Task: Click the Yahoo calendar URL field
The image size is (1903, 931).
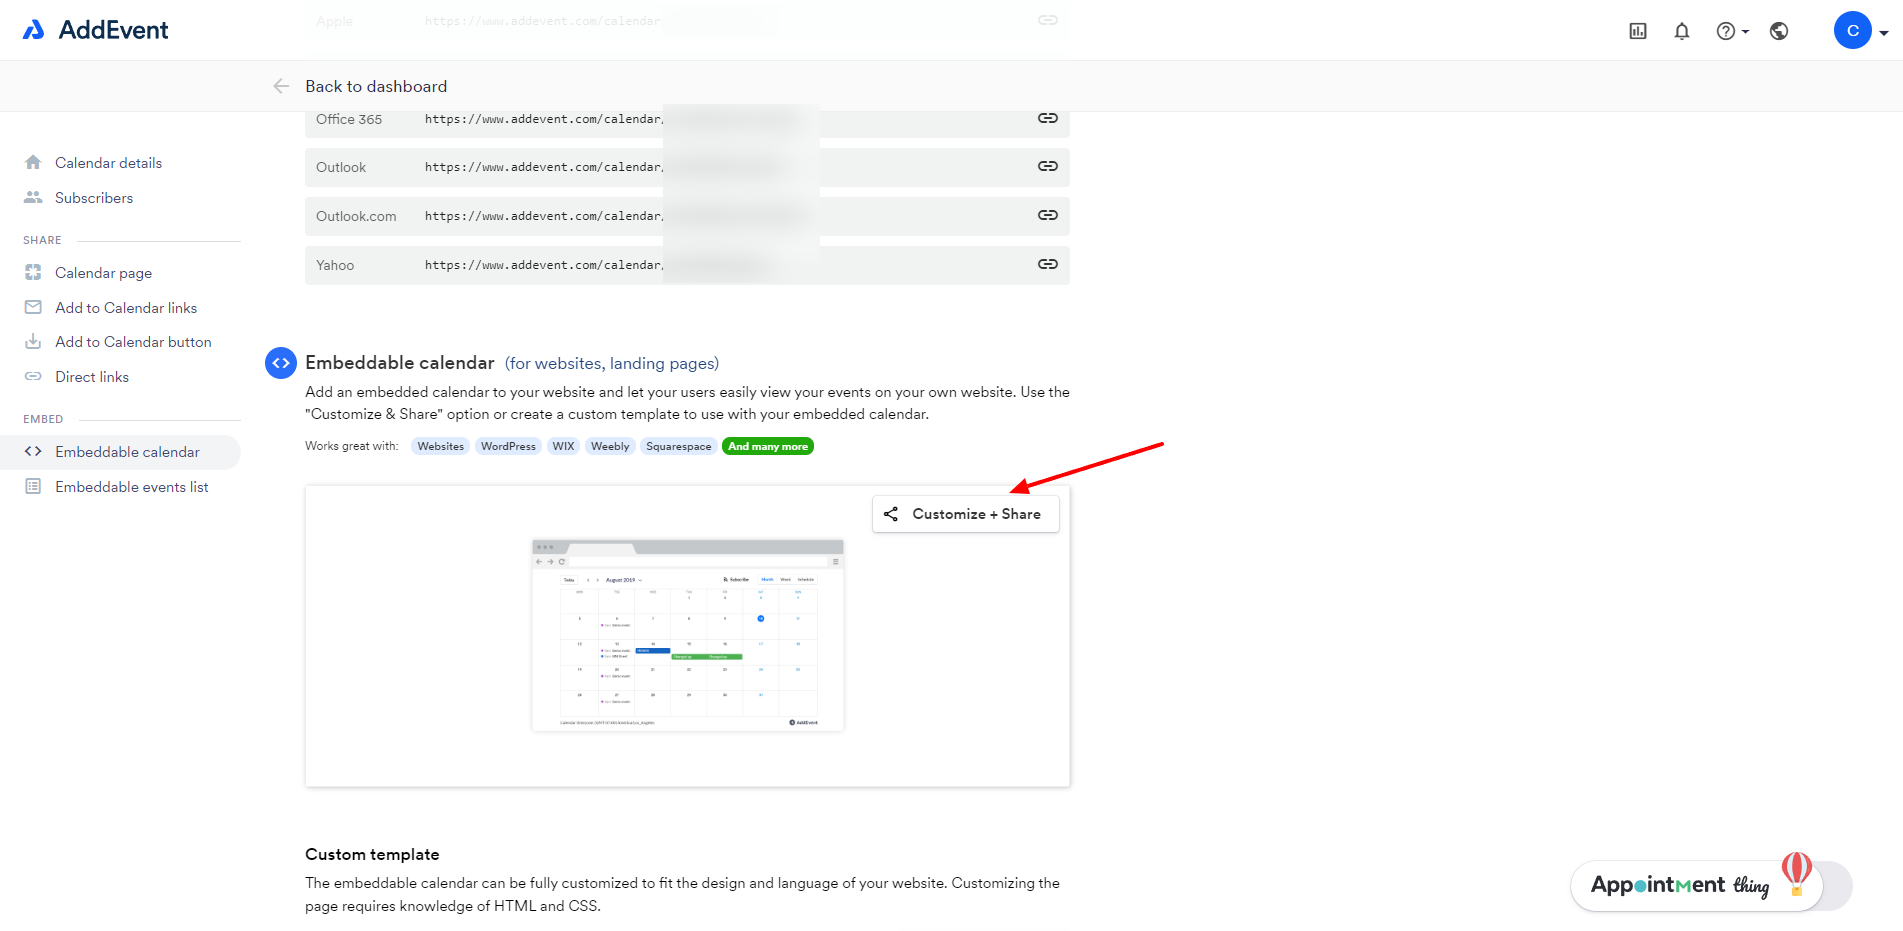Action: point(543,265)
